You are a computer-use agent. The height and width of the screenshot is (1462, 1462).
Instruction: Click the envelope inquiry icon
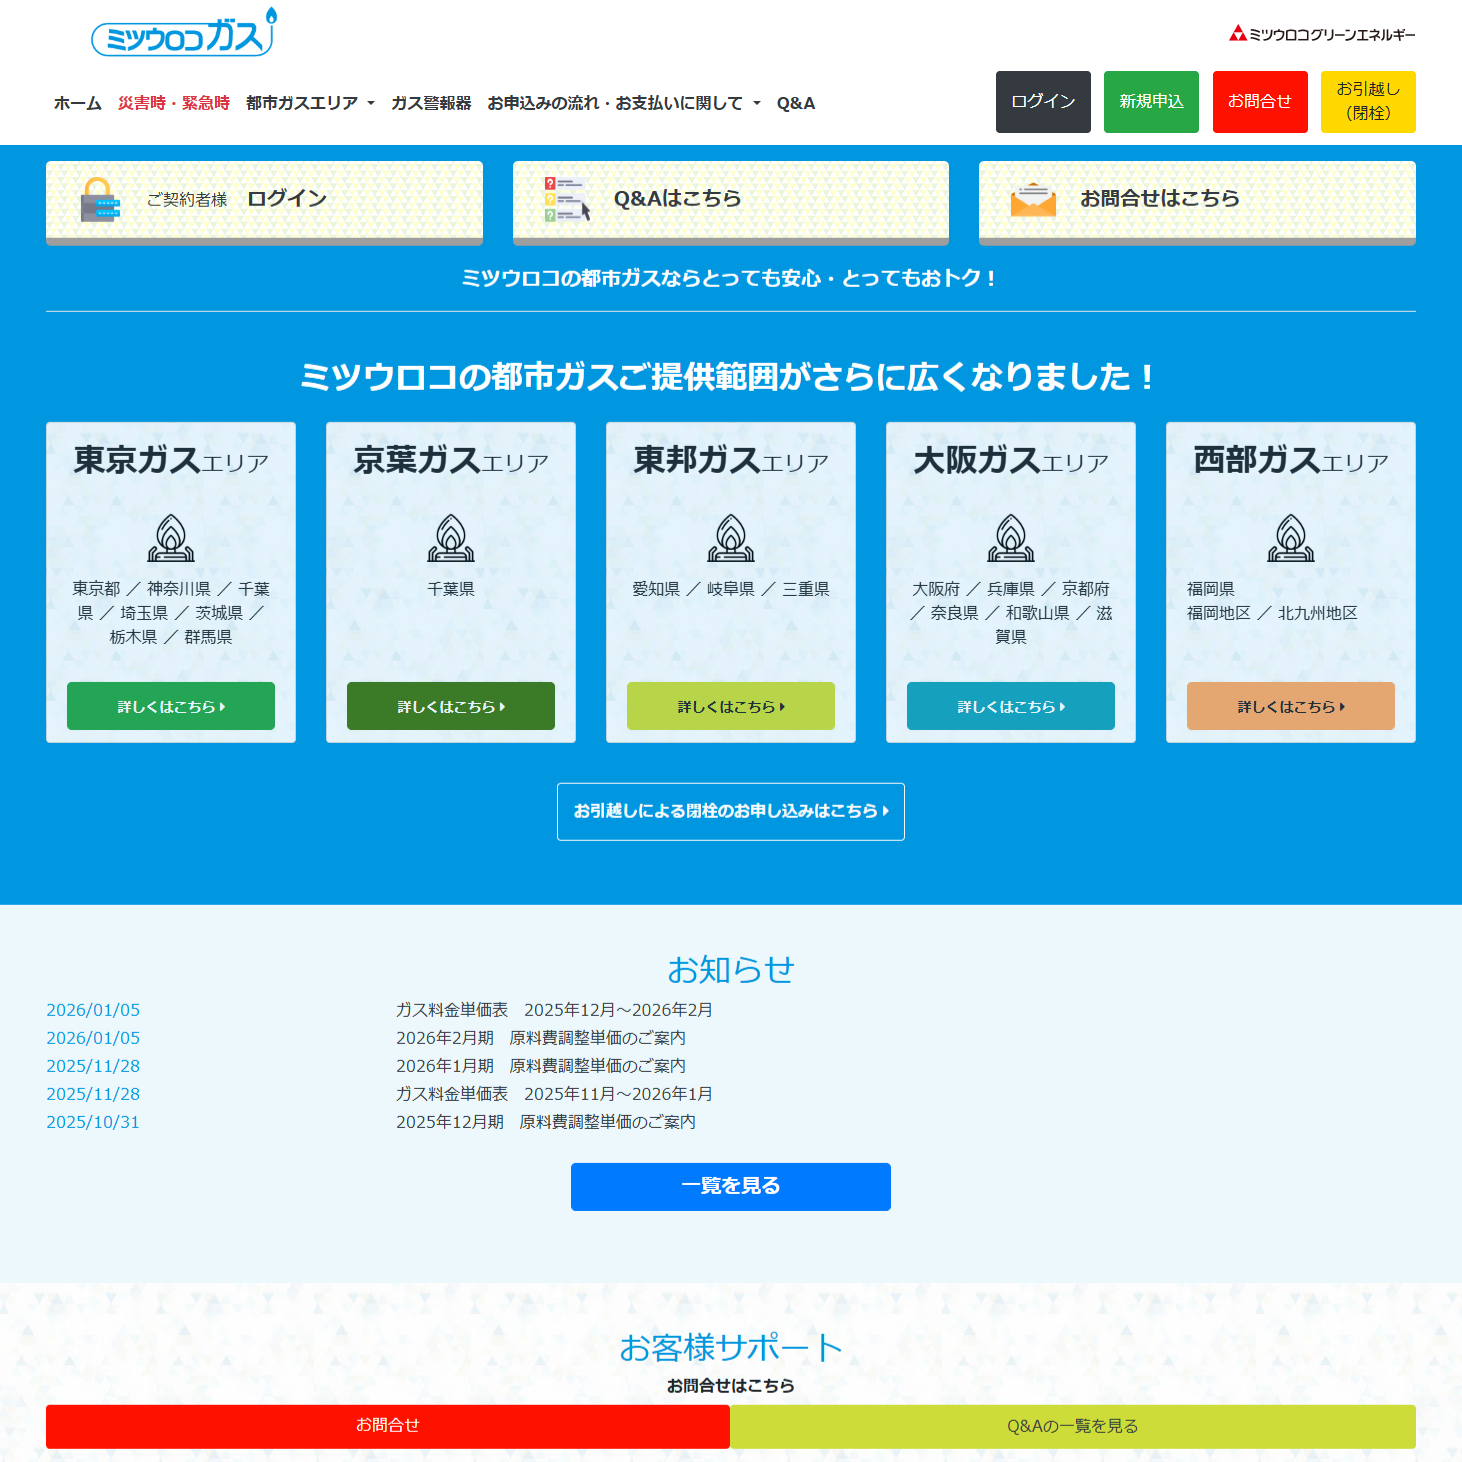(x=1033, y=199)
